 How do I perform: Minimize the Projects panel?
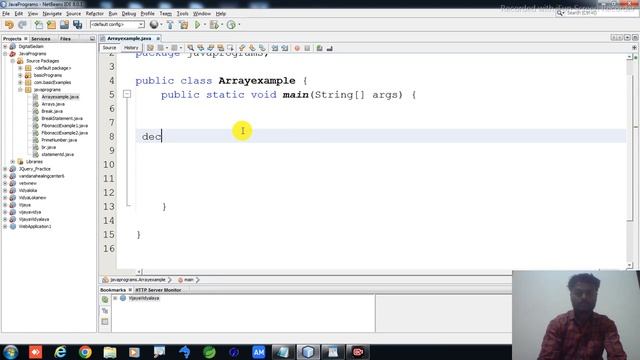pos(92,39)
